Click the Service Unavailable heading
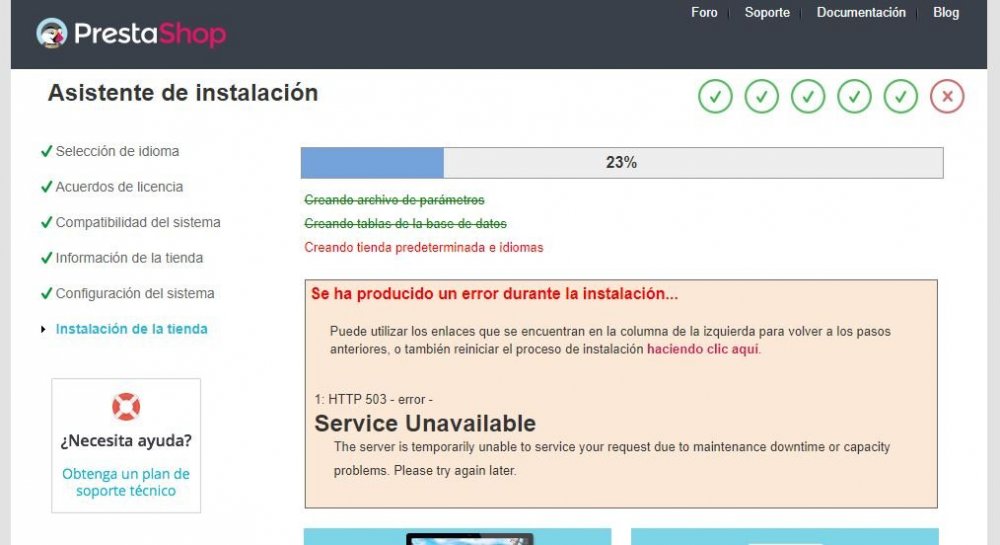 pyautogui.click(x=425, y=423)
